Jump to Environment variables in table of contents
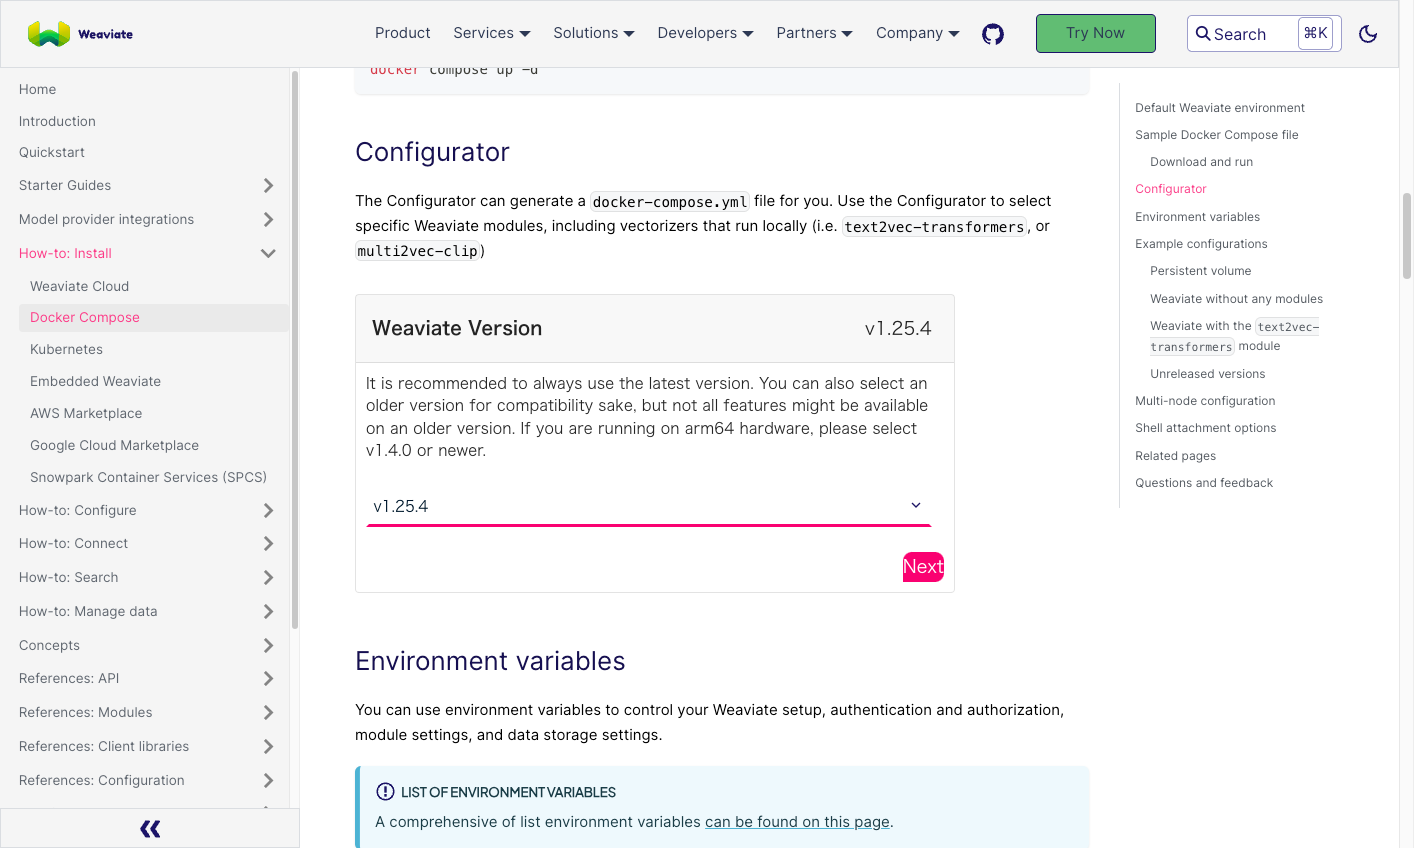 coord(1197,217)
